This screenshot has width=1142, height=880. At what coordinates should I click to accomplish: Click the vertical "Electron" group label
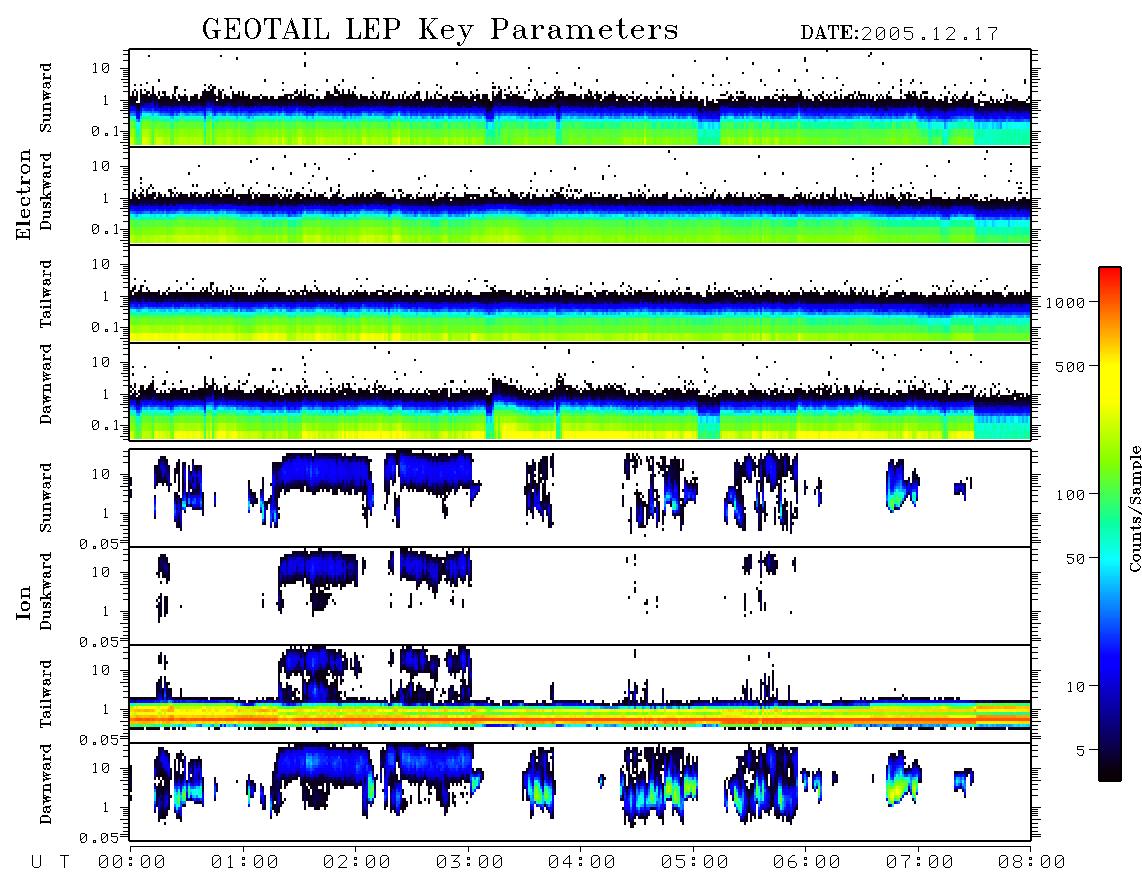pyautogui.click(x=24, y=195)
